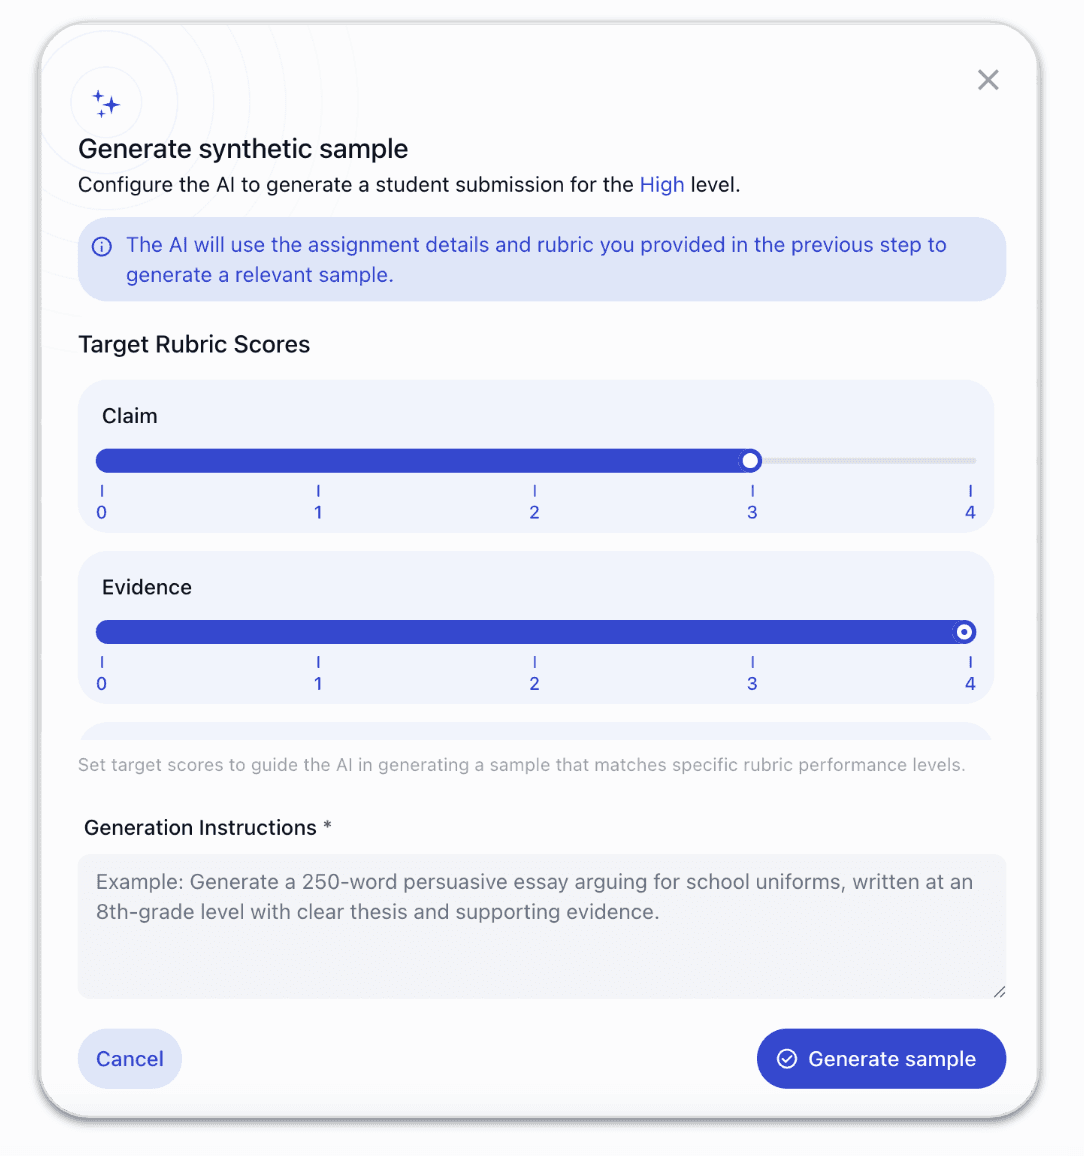Set Evidence score to 3
This screenshot has width=1084, height=1156.
click(x=752, y=632)
